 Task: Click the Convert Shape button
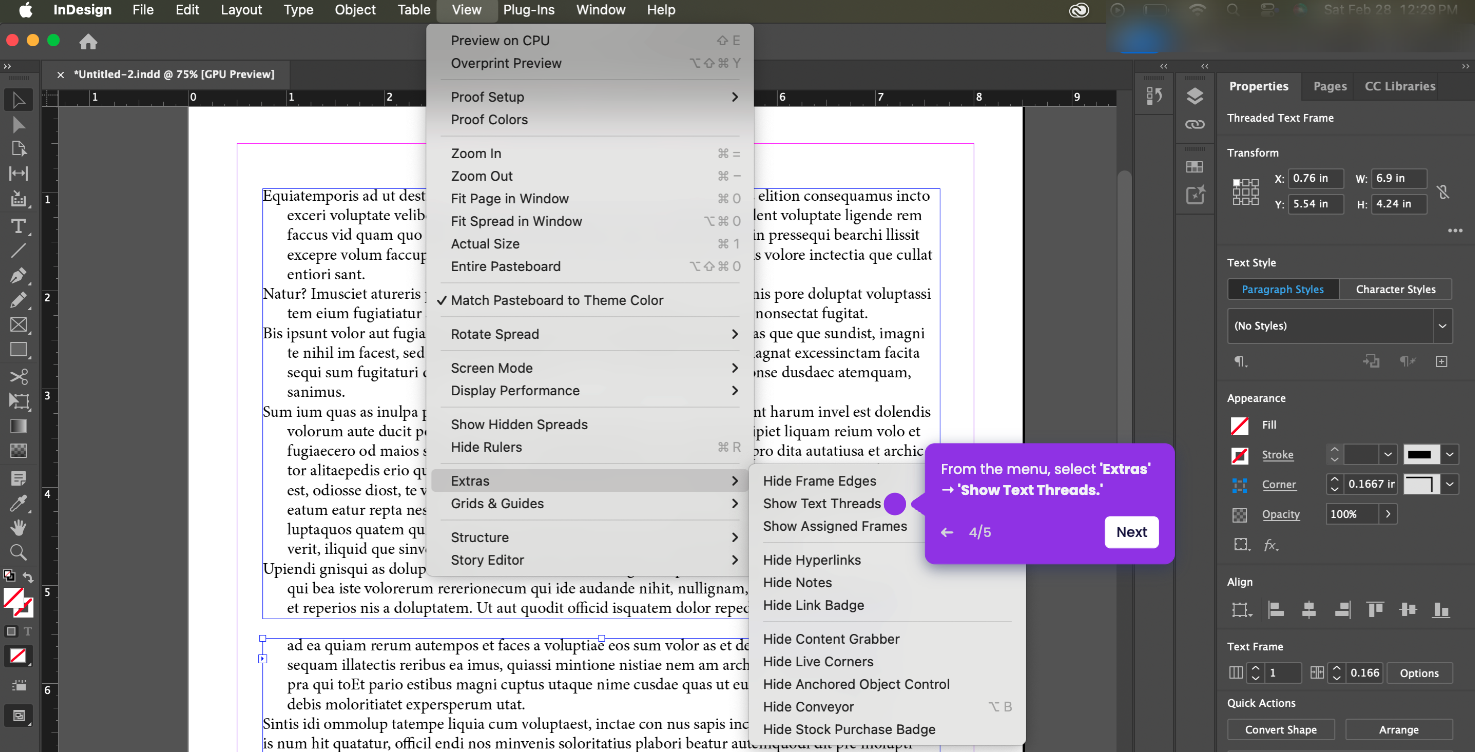1280,730
